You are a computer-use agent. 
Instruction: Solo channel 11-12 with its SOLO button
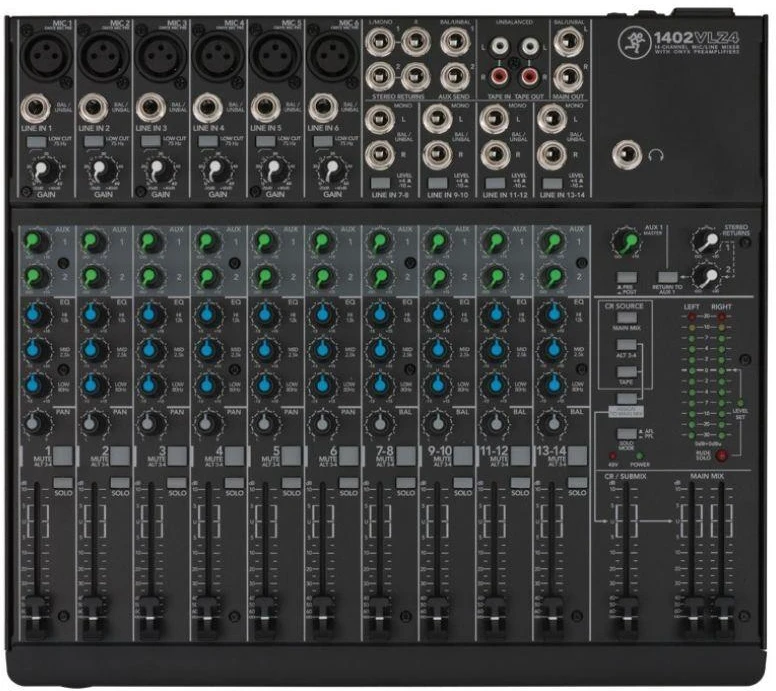pyautogui.click(x=520, y=483)
